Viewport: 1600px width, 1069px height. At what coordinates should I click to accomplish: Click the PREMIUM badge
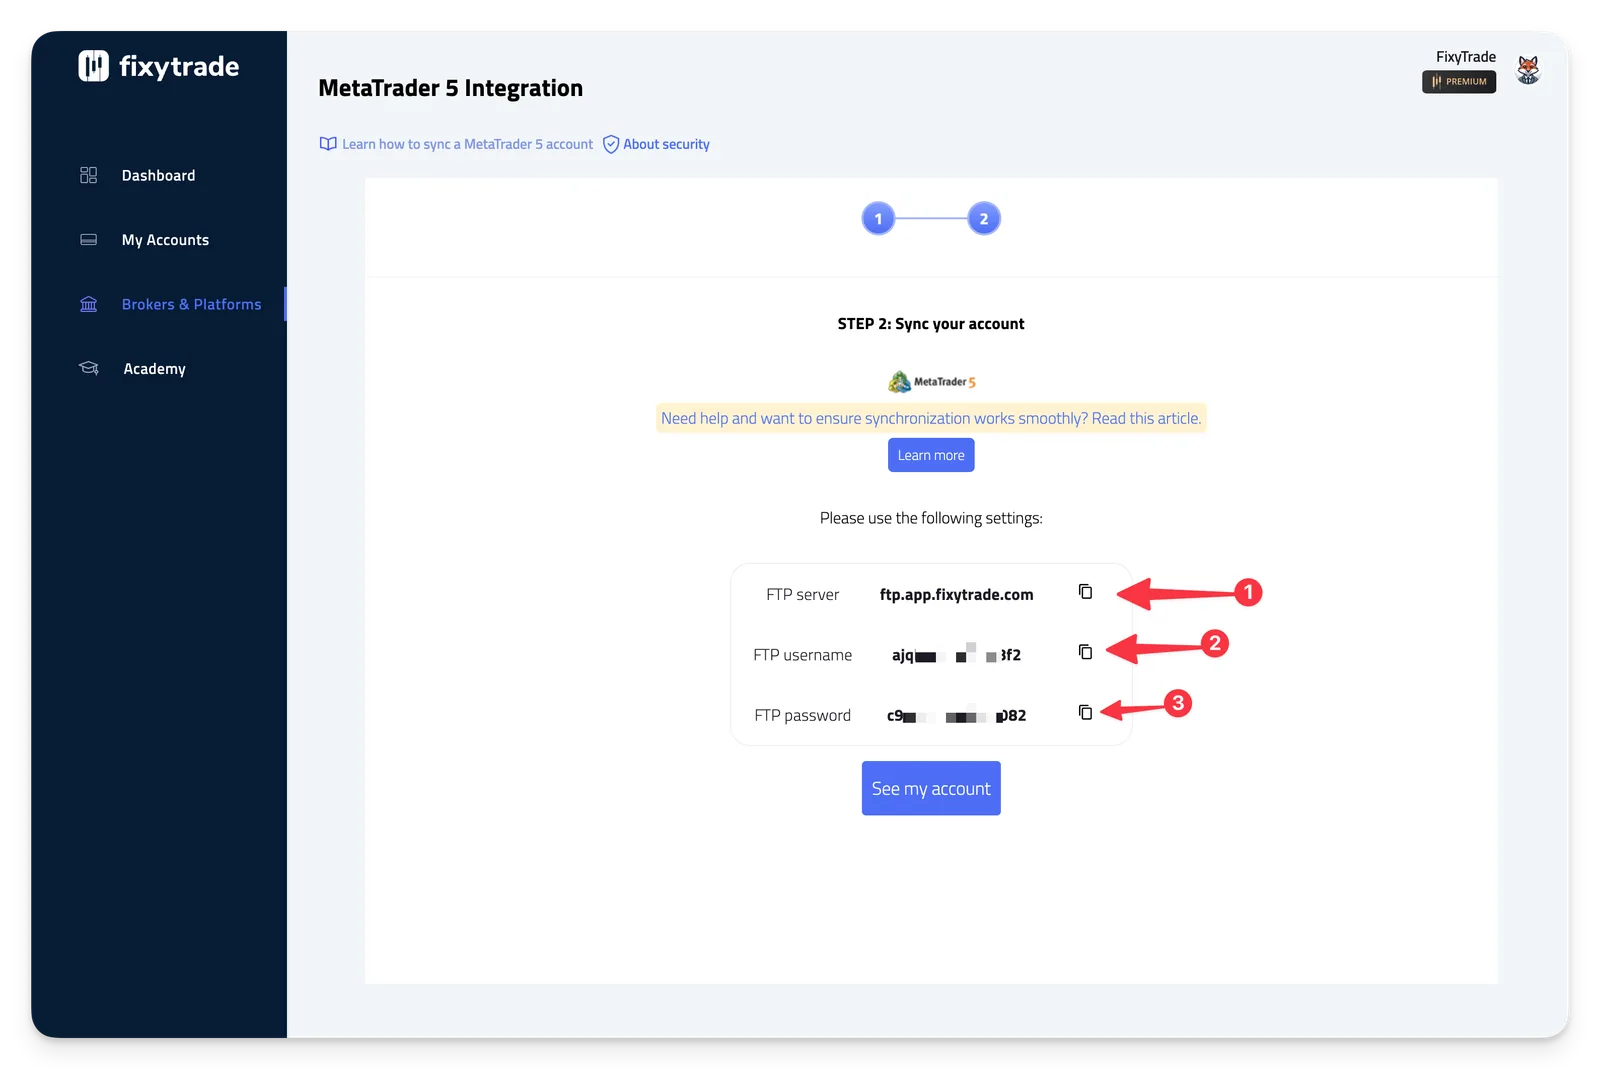[x=1459, y=82]
